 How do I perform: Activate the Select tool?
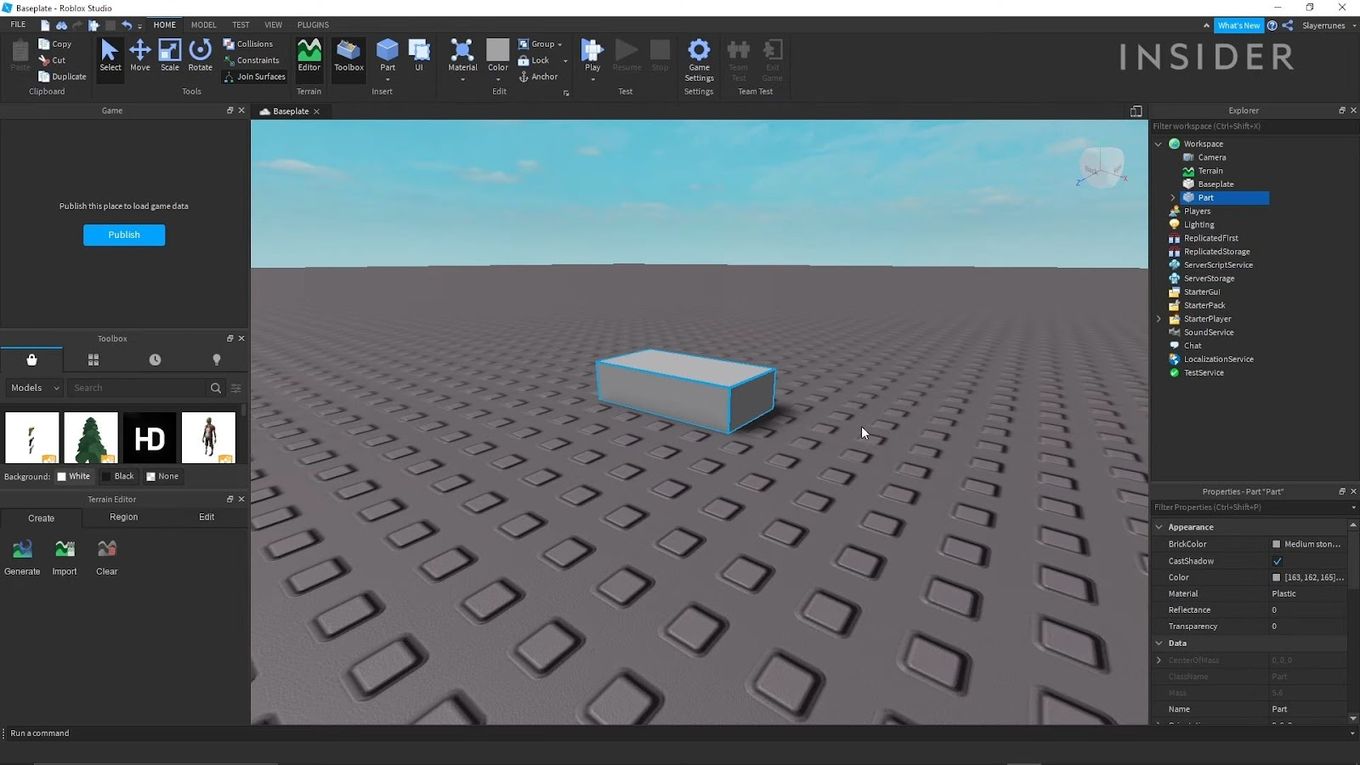tap(110, 55)
